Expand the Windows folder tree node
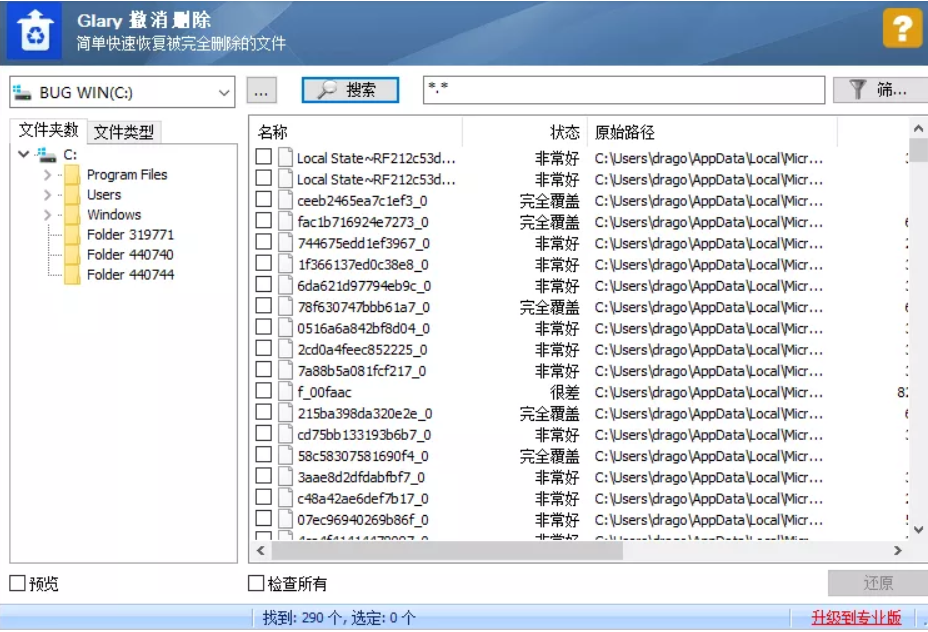The image size is (928, 632). [x=47, y=215]
